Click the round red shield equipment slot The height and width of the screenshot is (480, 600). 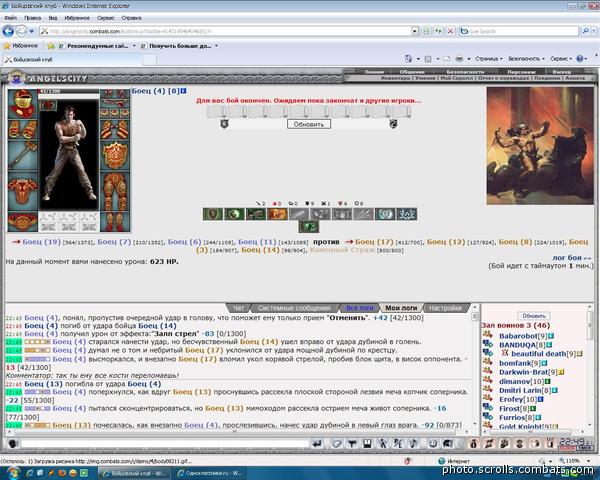click(115, 156)
